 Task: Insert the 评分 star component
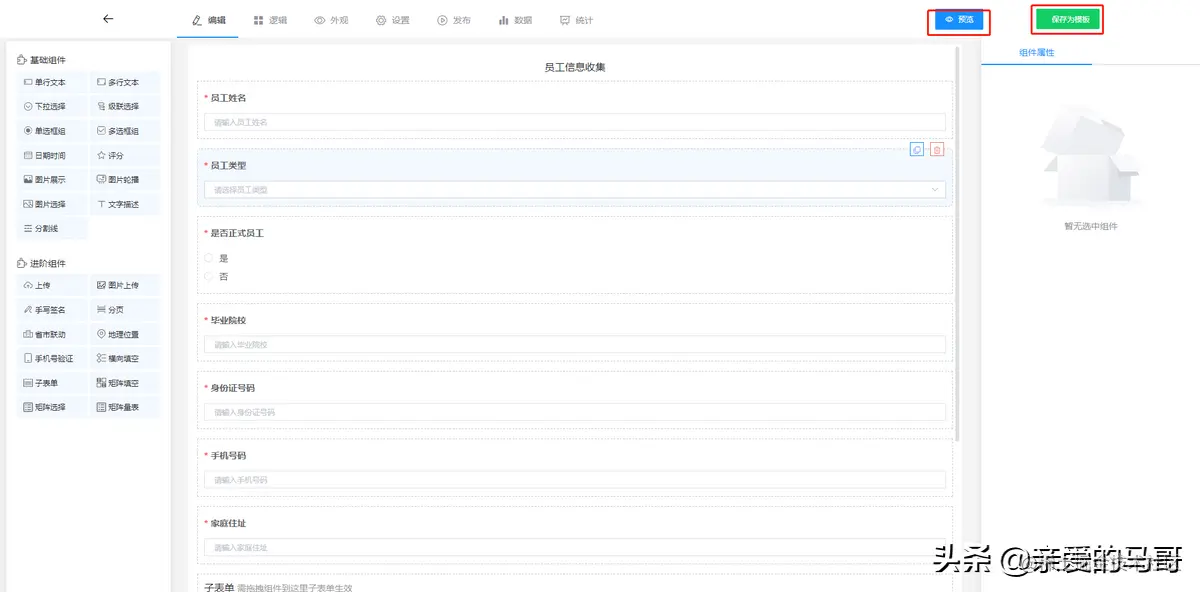click(x=125, y=156)
